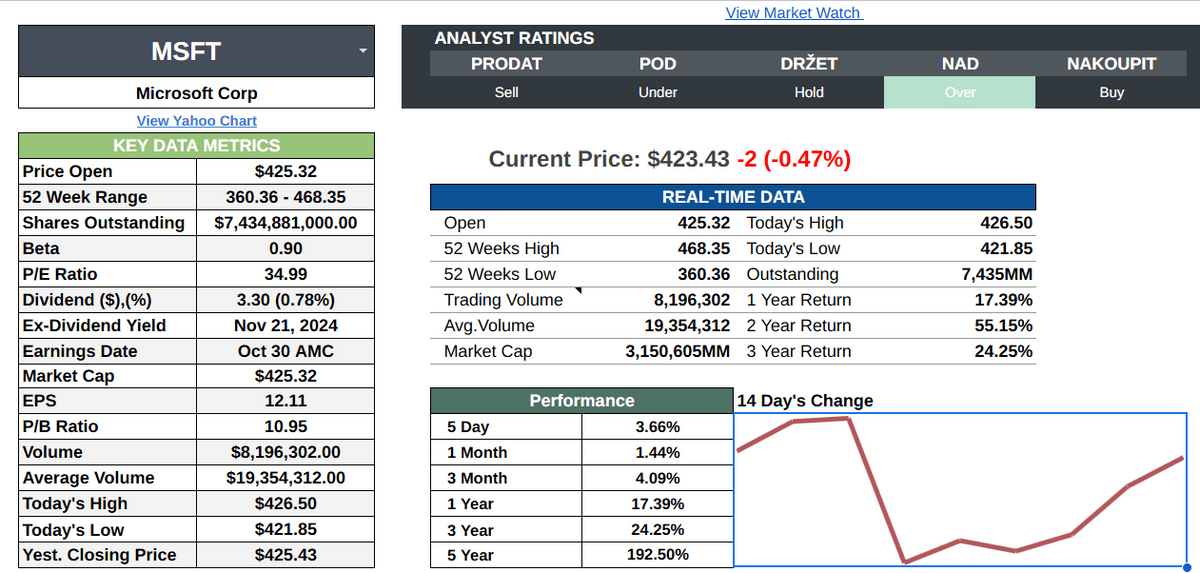Grab the chart's bottom-right resize handle
Image resolution: width=1200 pixels, height=573 pixels.
click(1186, 567)
